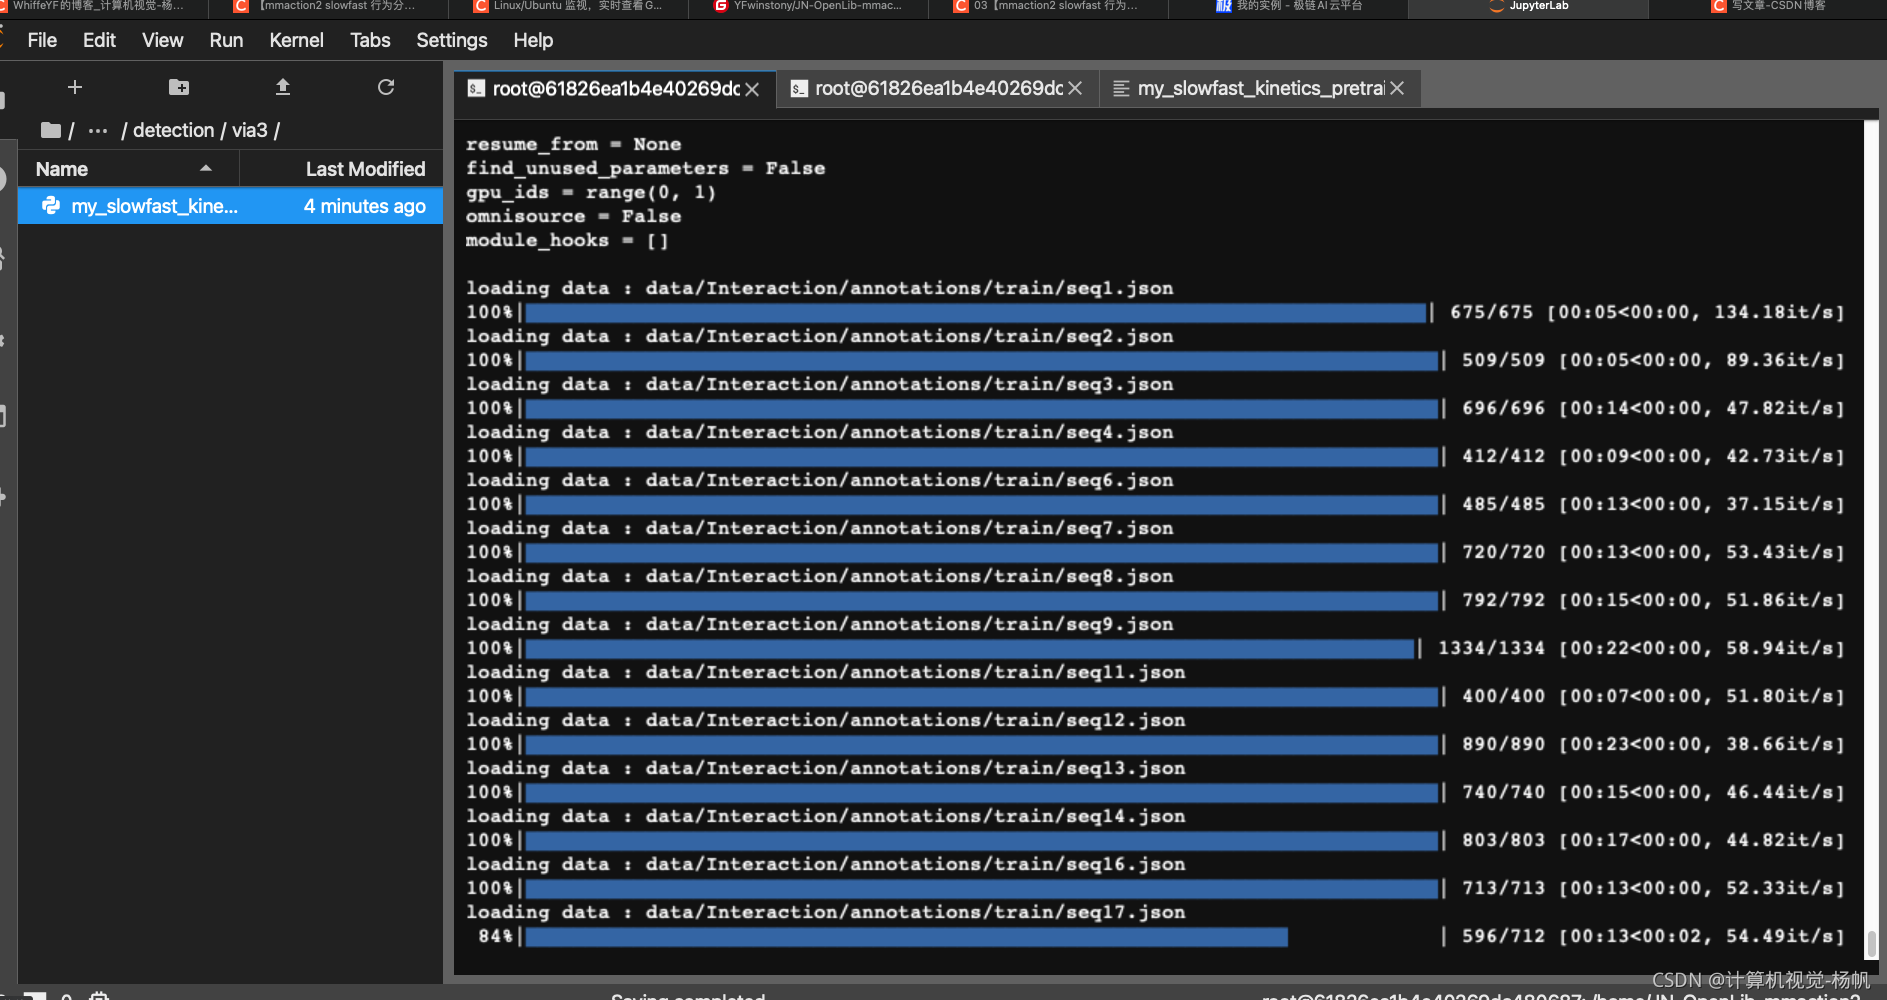Open the Edit menu
Viewport: 1887px width, 1000px height.
pos(99,40)
